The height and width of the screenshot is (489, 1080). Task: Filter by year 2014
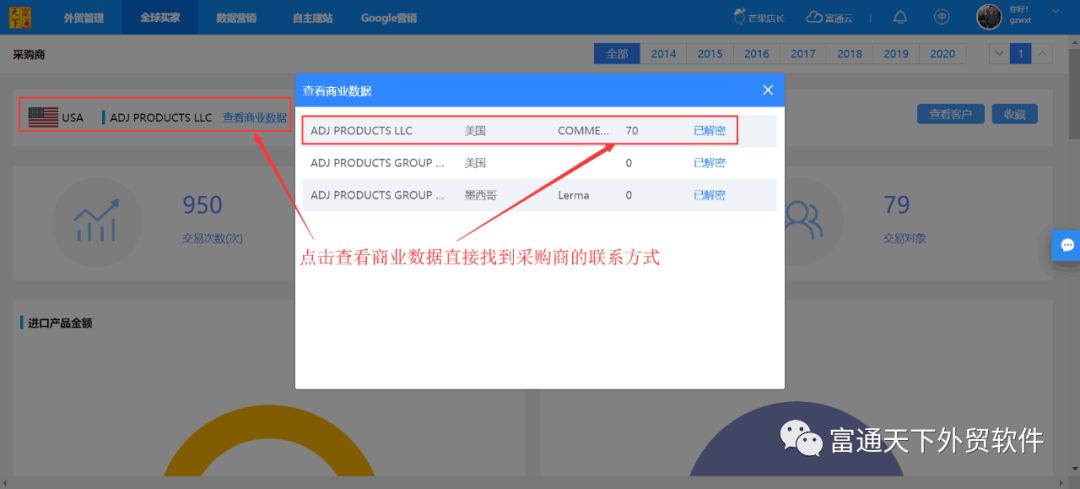(x=663, y=54)
